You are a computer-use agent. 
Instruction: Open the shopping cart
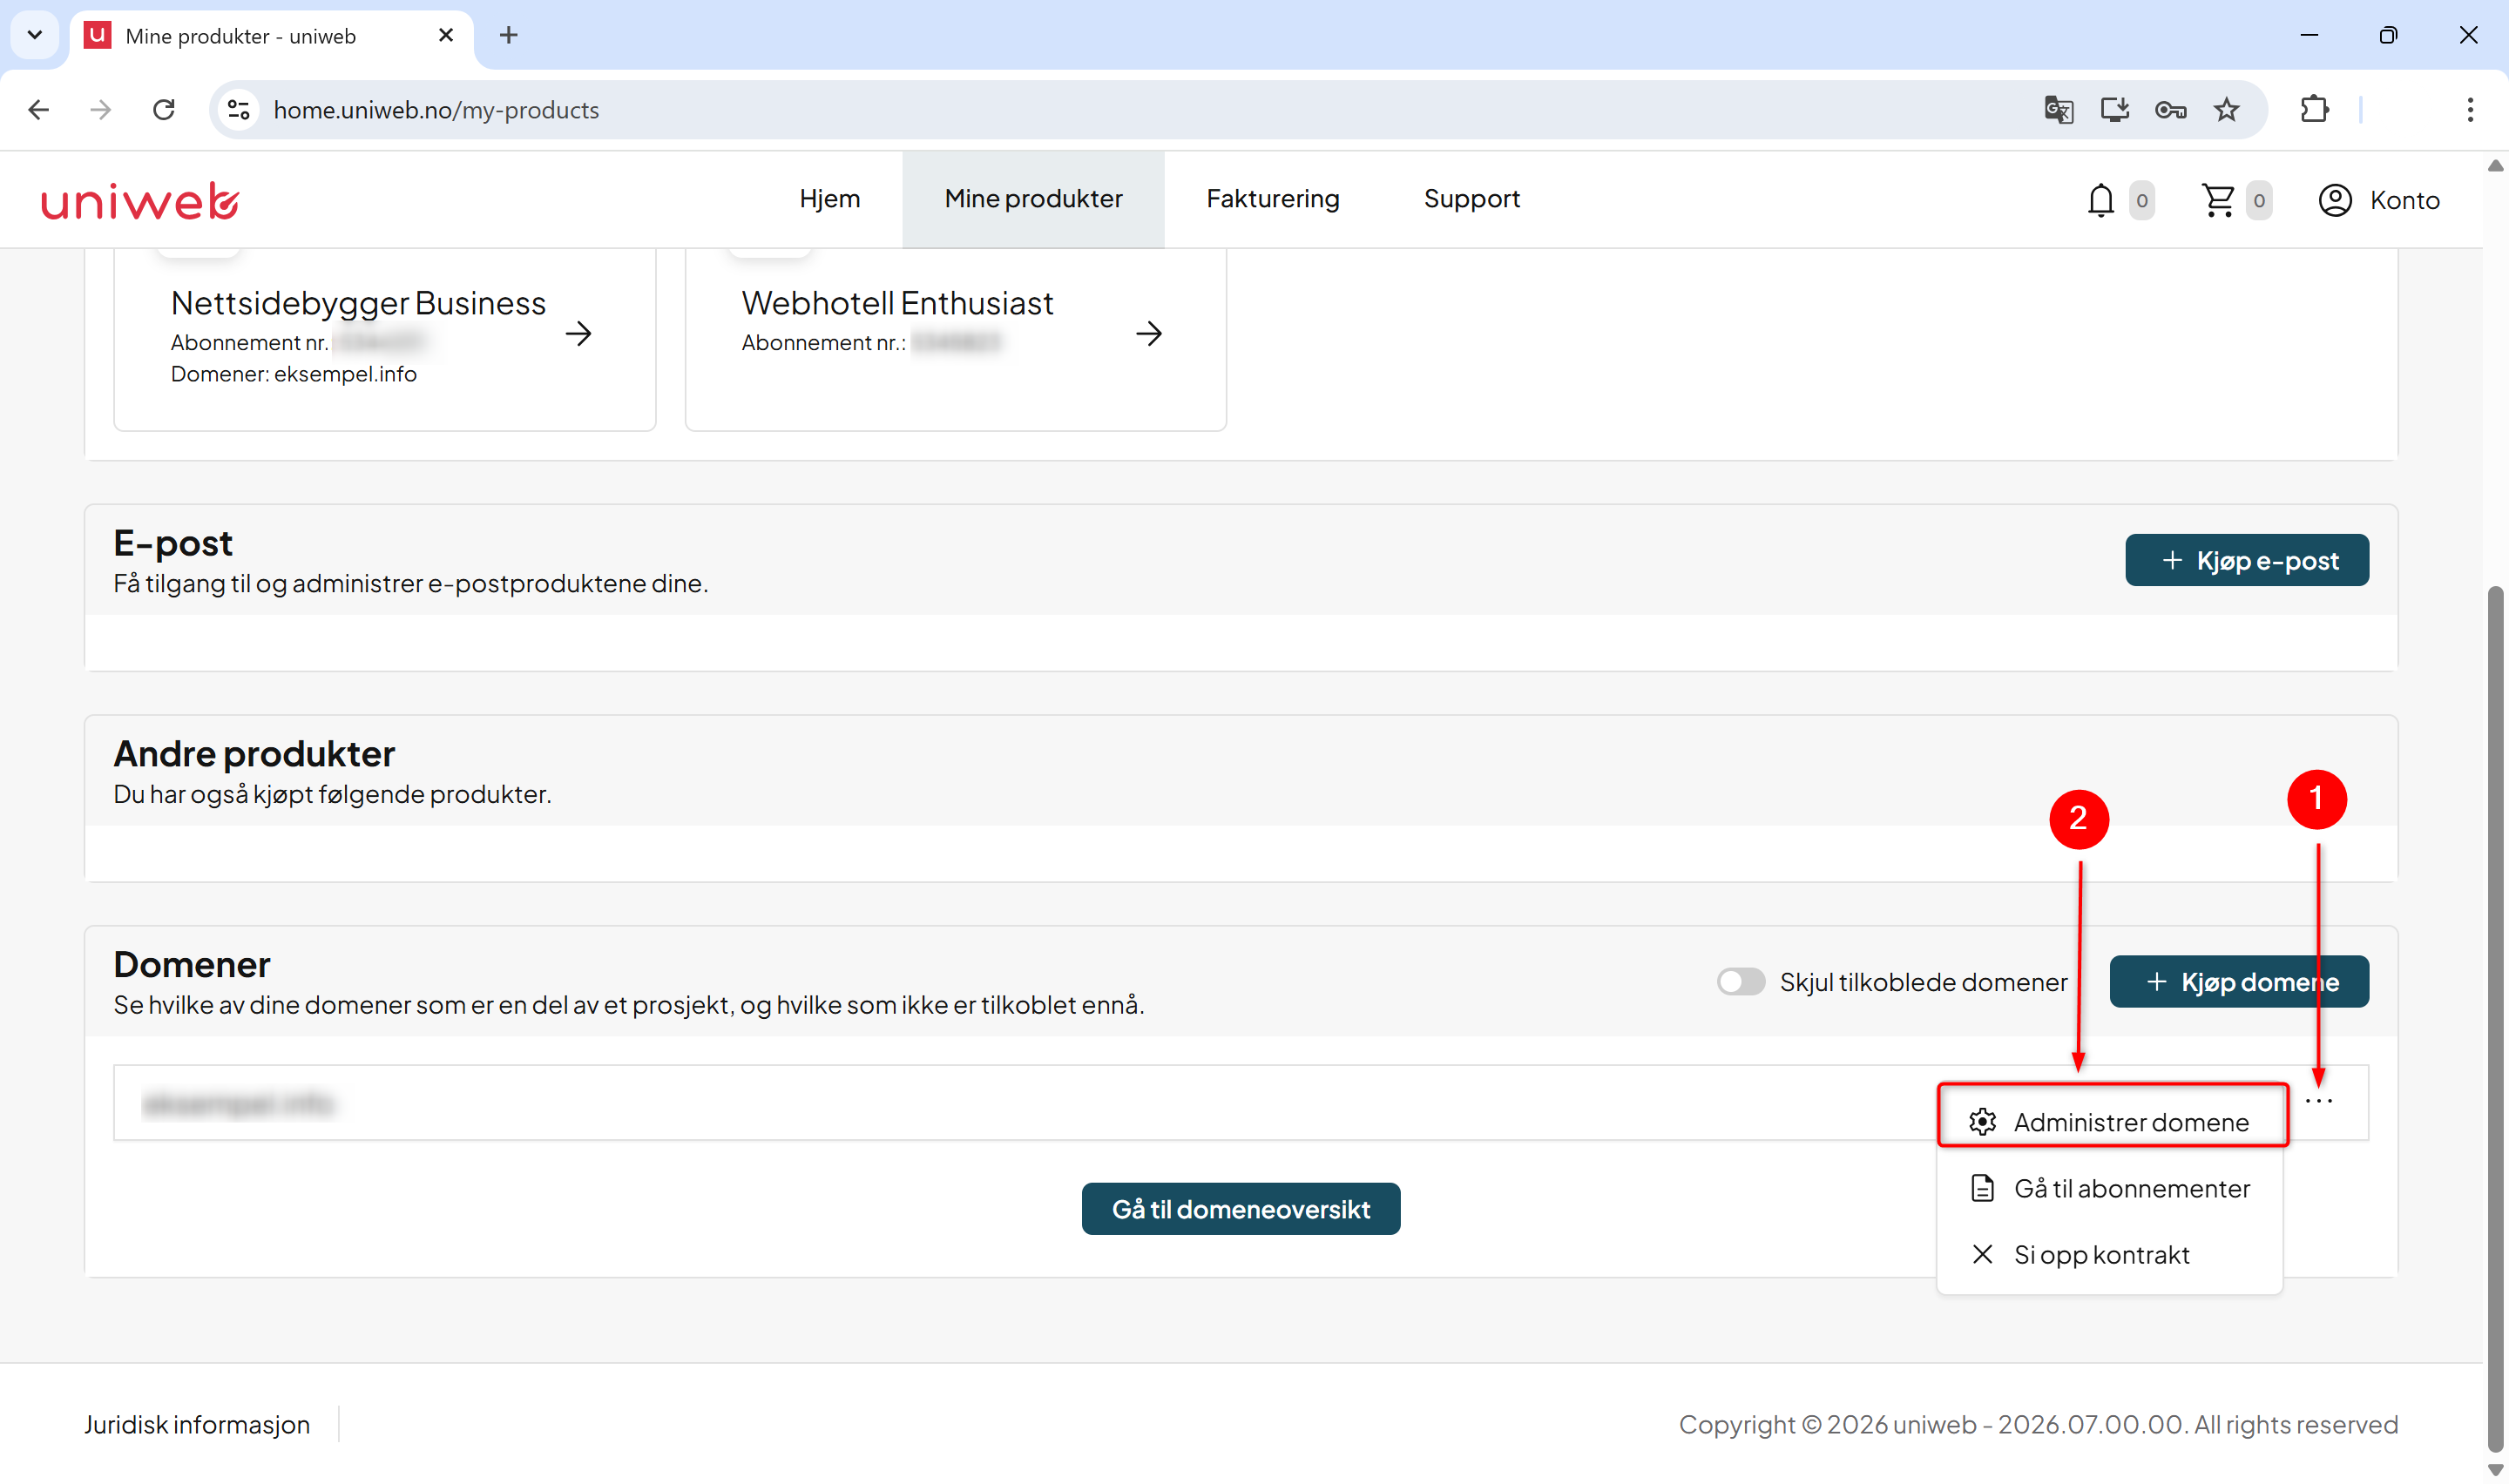[2218, 200]
